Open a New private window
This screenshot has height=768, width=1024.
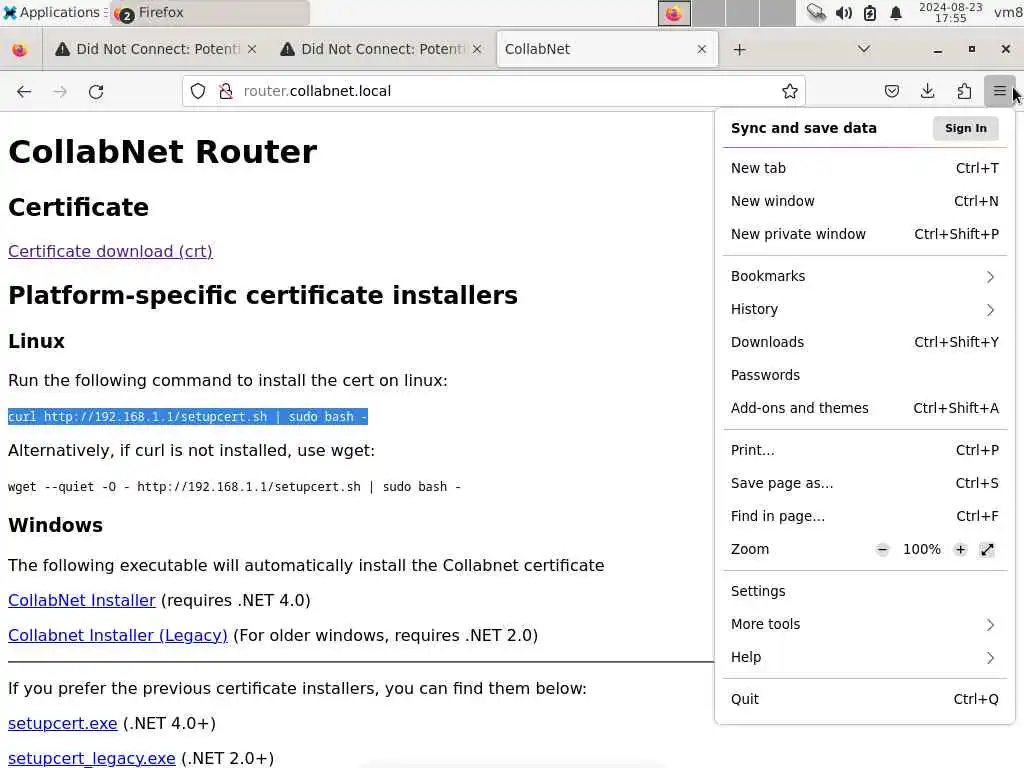pos(865,234)
